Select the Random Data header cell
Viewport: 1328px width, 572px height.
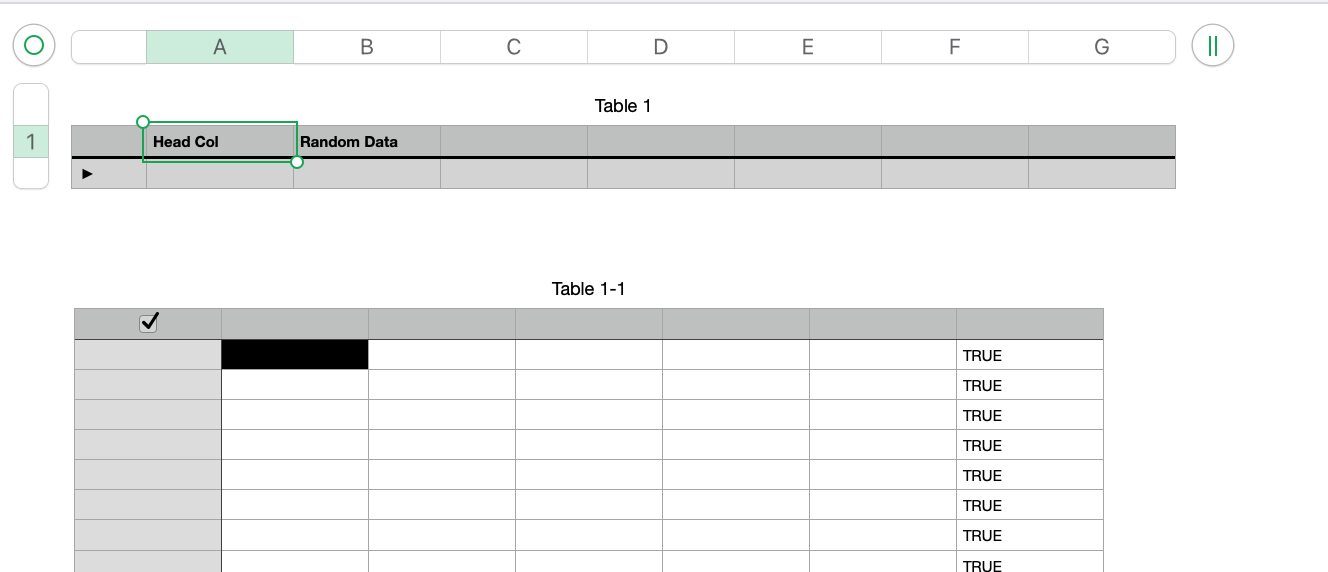[367, 142]
